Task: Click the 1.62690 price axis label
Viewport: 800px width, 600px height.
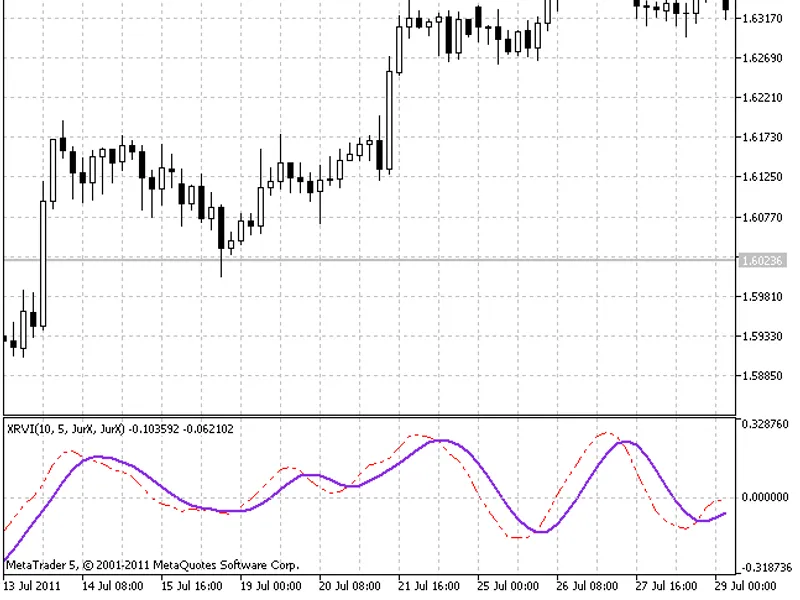Action: coord(762,58)
